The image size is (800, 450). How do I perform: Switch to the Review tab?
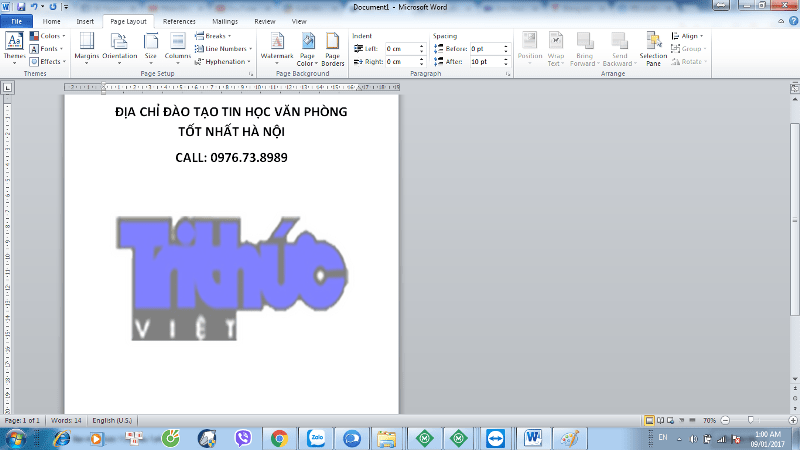point(264,21)
